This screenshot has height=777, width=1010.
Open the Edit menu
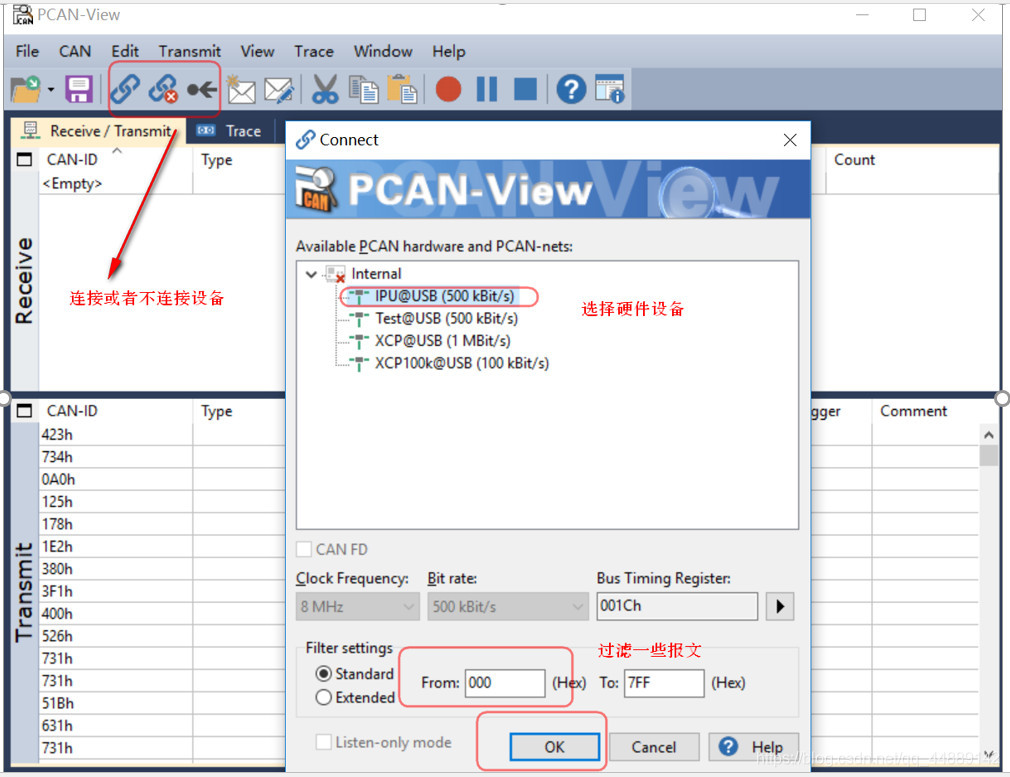click(x=125, y=51)
